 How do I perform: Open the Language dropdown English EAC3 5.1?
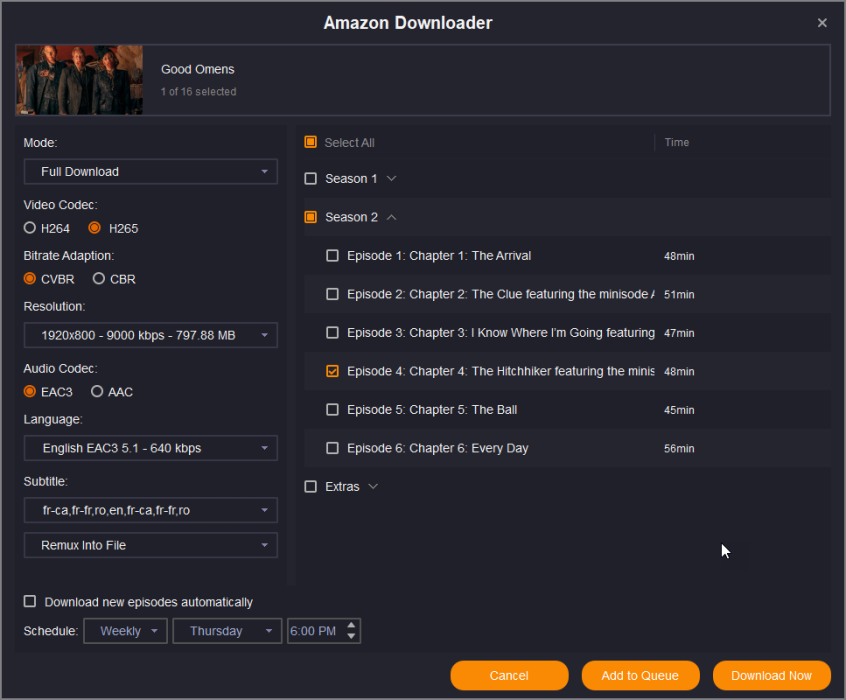point(151,448)
